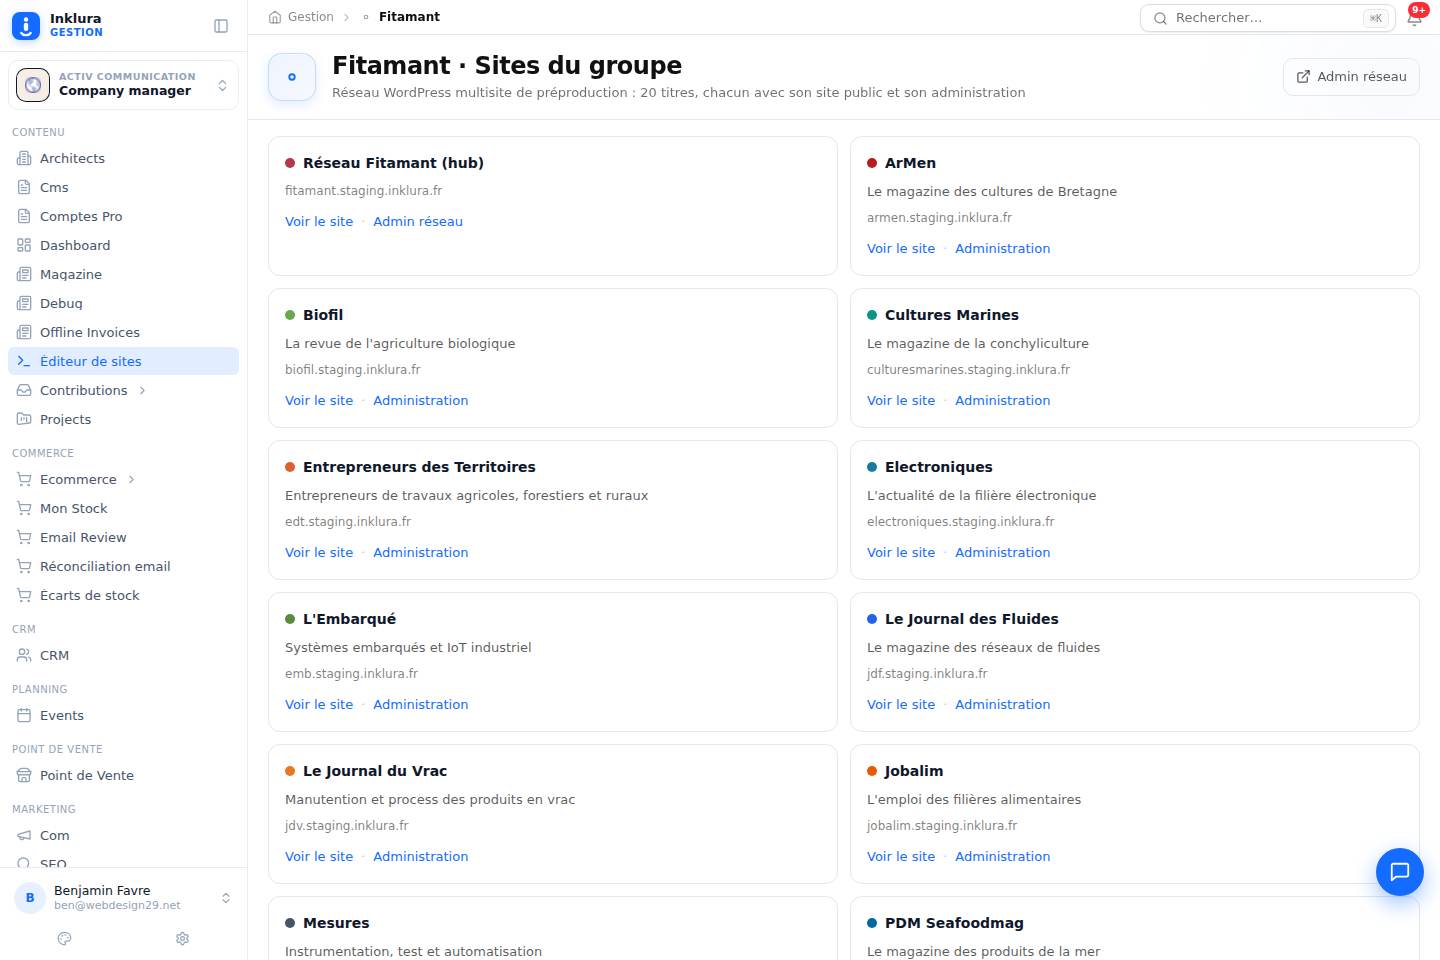This screenshot has height=960, width=1440.
Task: Click the Inklura logo icon
Action: point(26,25)
